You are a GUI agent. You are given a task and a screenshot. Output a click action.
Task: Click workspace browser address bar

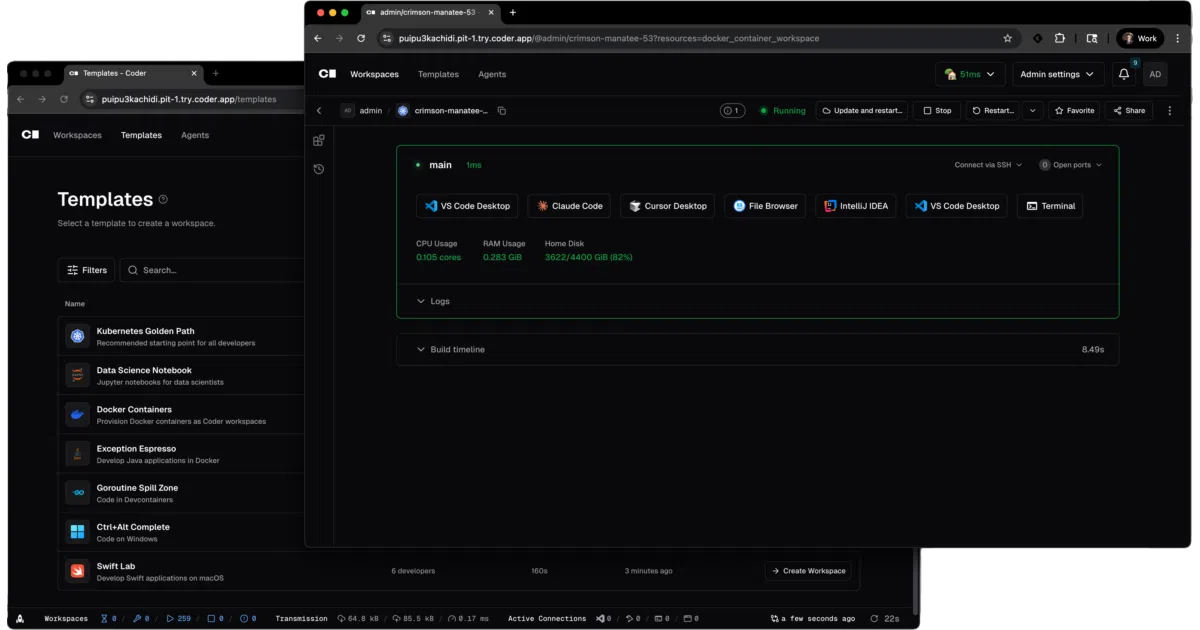[699, 38]
